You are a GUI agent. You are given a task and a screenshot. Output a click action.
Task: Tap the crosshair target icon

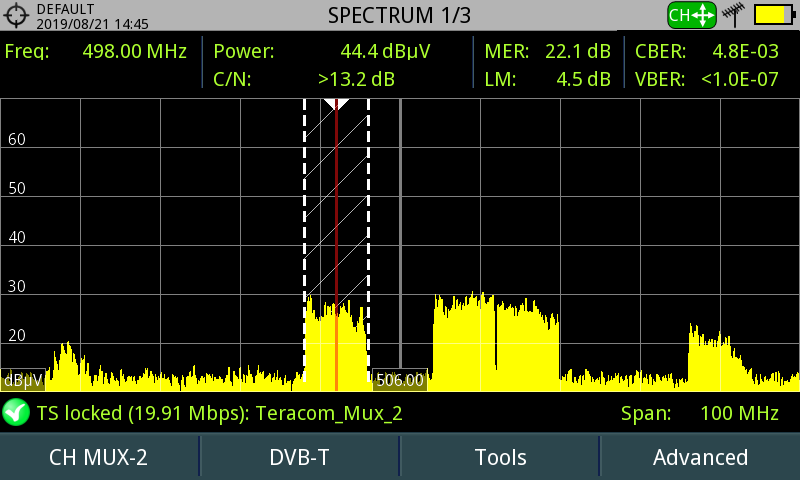point(16,15)
